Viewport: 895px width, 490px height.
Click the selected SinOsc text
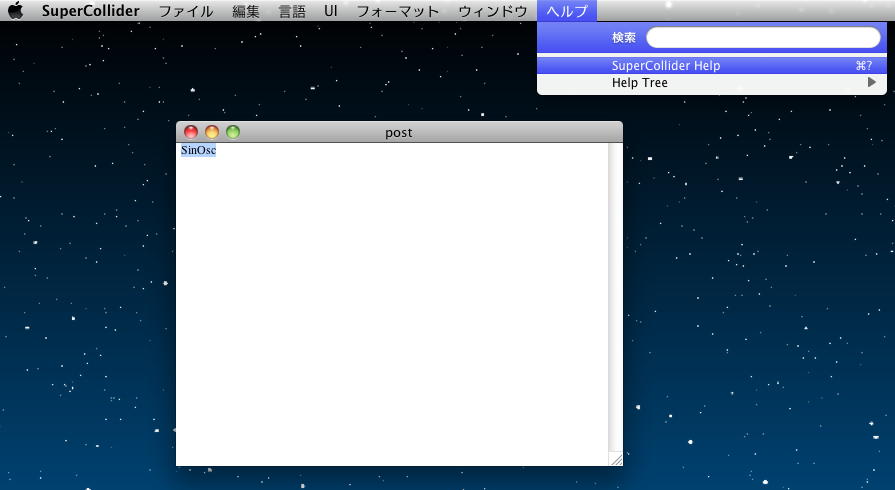[x=199, y=150]
